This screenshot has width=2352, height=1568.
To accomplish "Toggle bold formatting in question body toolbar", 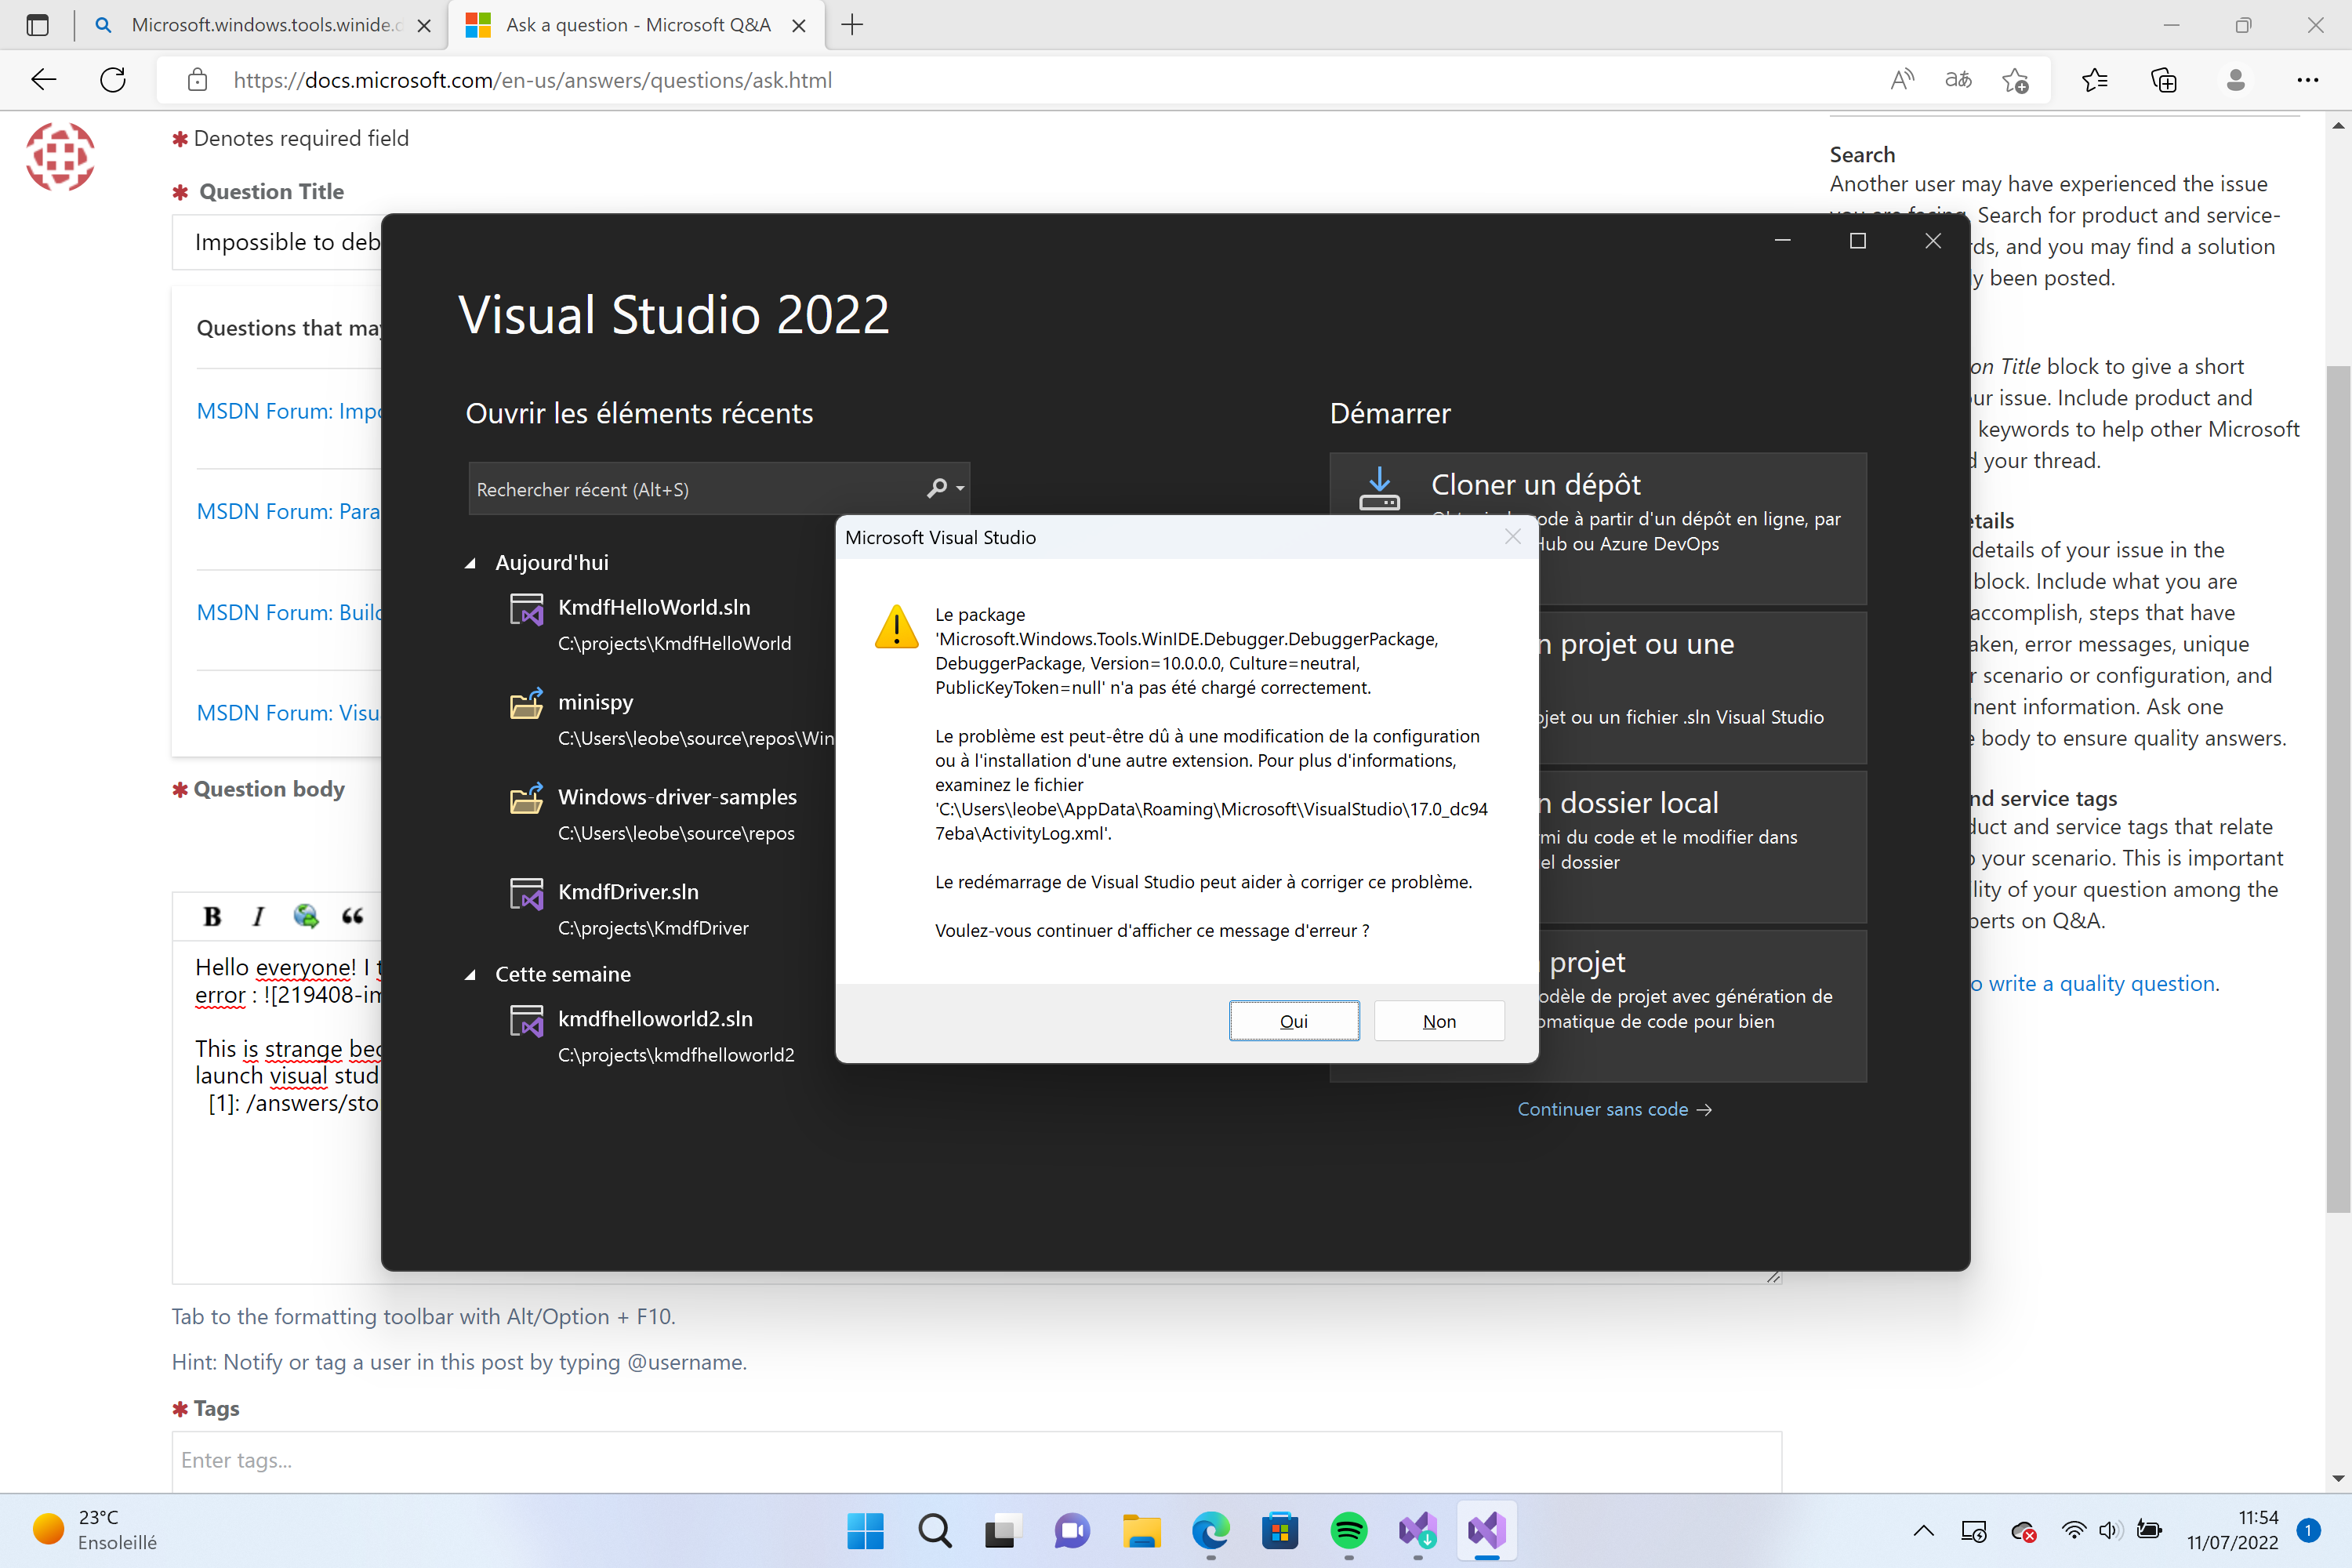I will [x=212, y=916].
